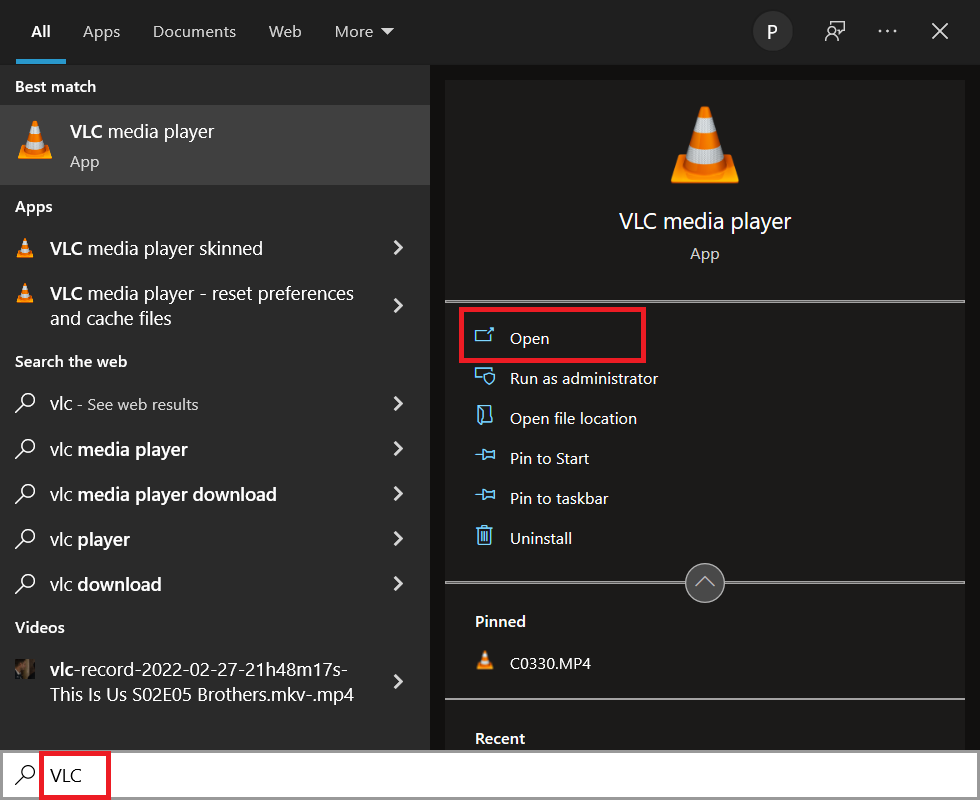This screenshot has height=800, width=980.
Task: Click magnifier icon beside vlc media player suggestion
Action: click(x=25, y=449)
